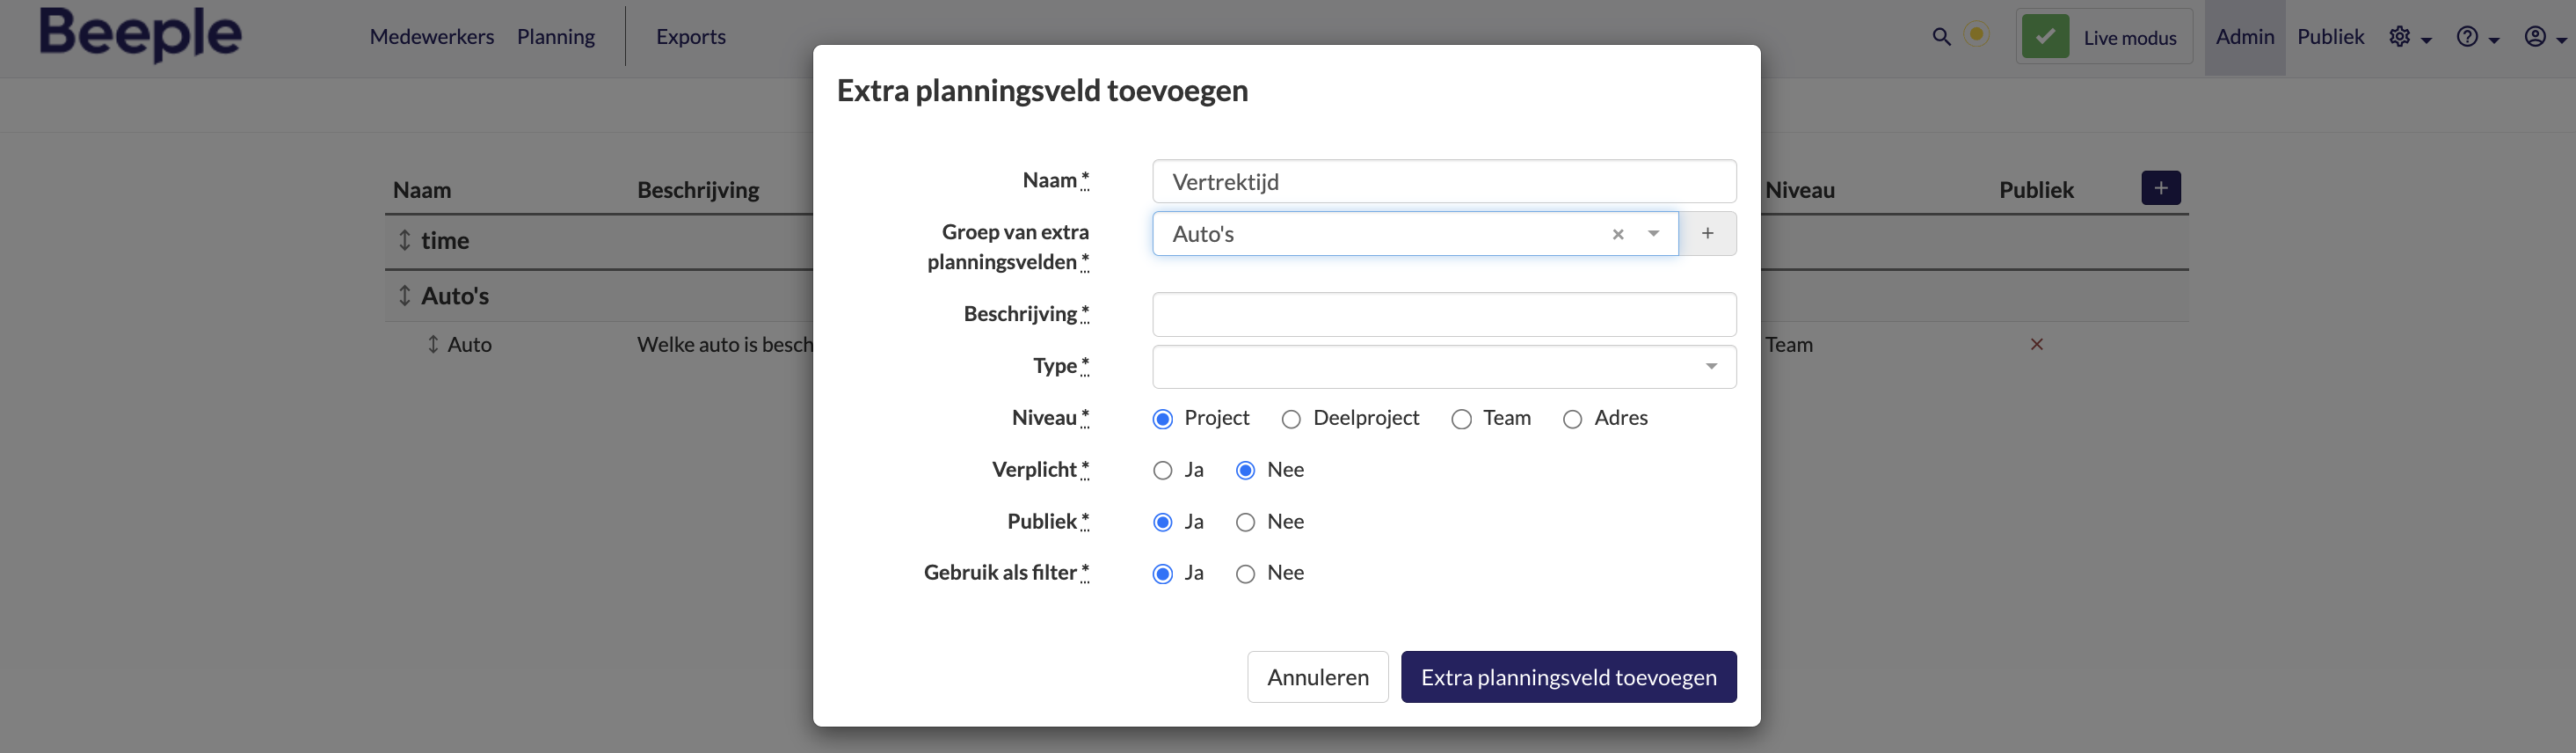Screen dimensions: 2576x753
Task: Open Exports menu
Action: [690, 37]
